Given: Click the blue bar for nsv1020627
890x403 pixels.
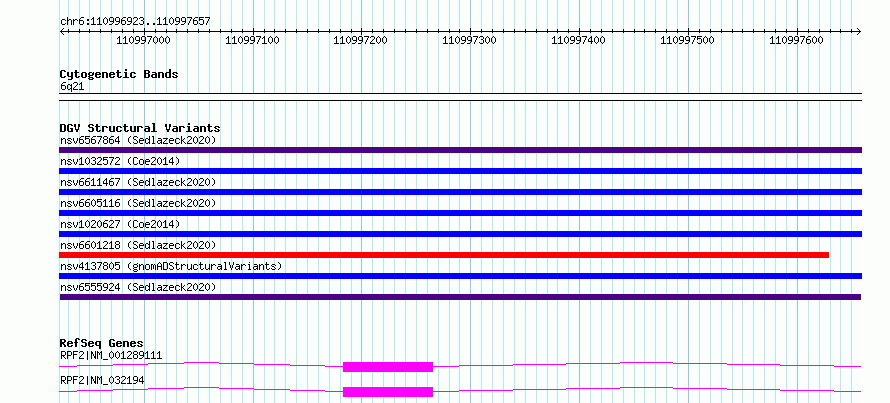Looking at the screenshot, I should (460, 234).
